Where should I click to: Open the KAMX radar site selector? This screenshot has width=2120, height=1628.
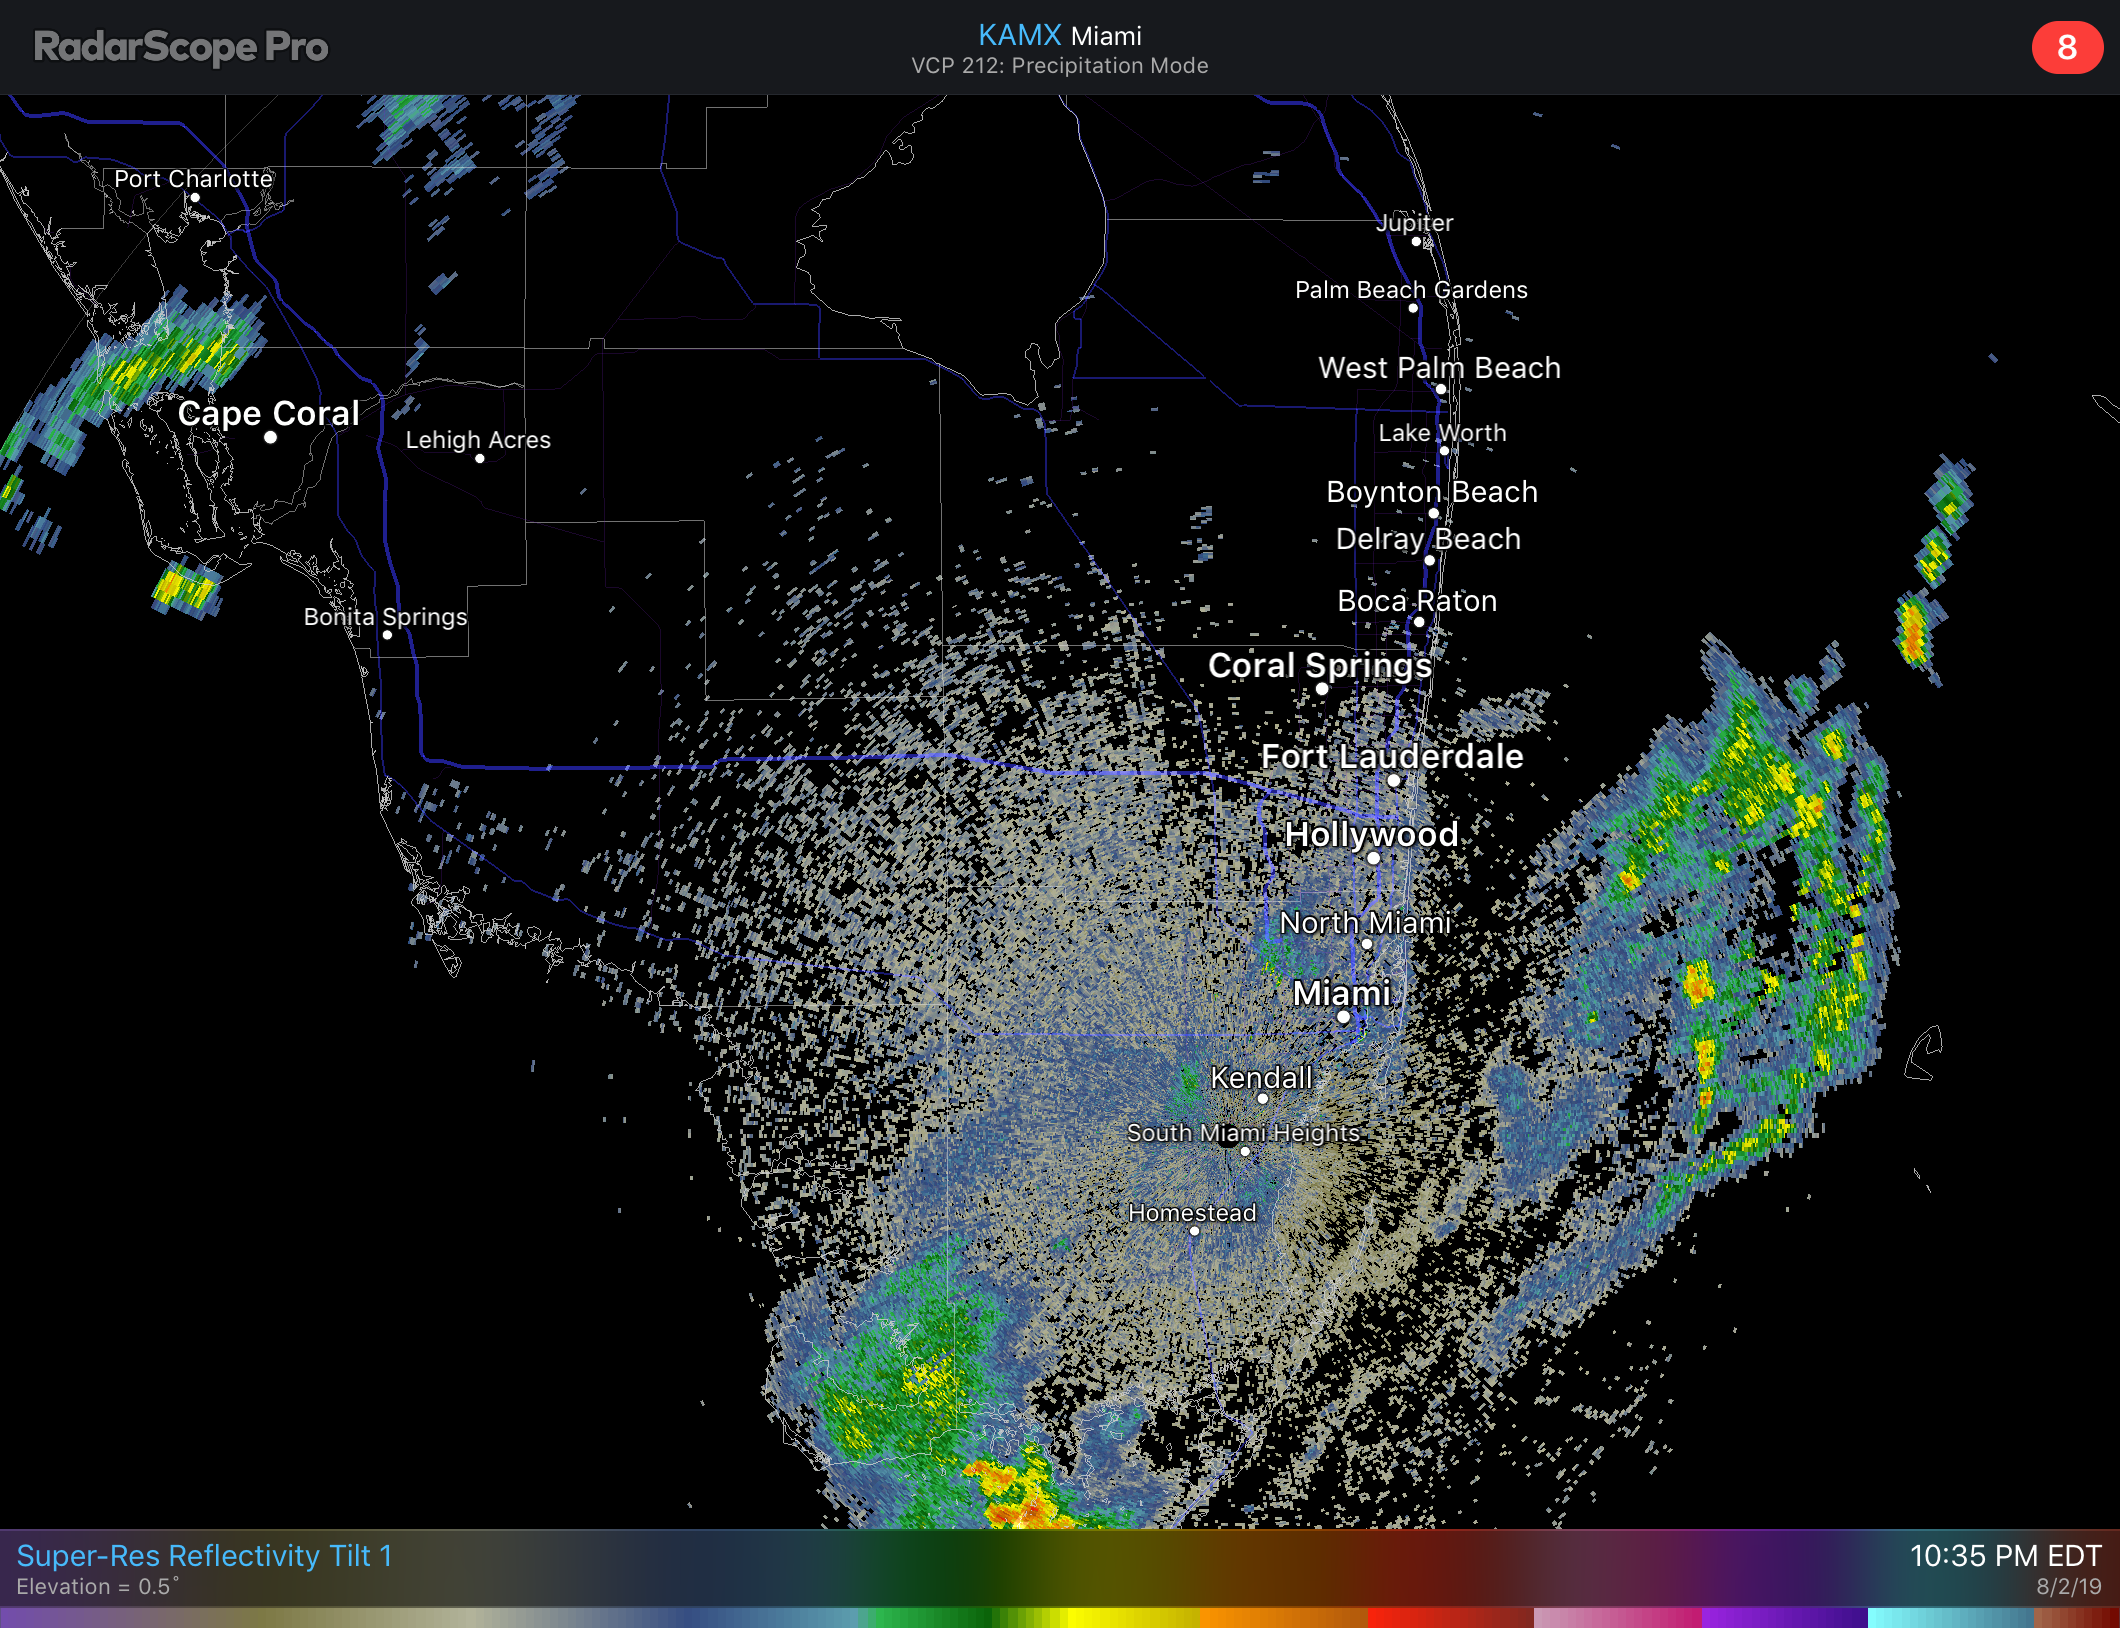point(1019,35)
